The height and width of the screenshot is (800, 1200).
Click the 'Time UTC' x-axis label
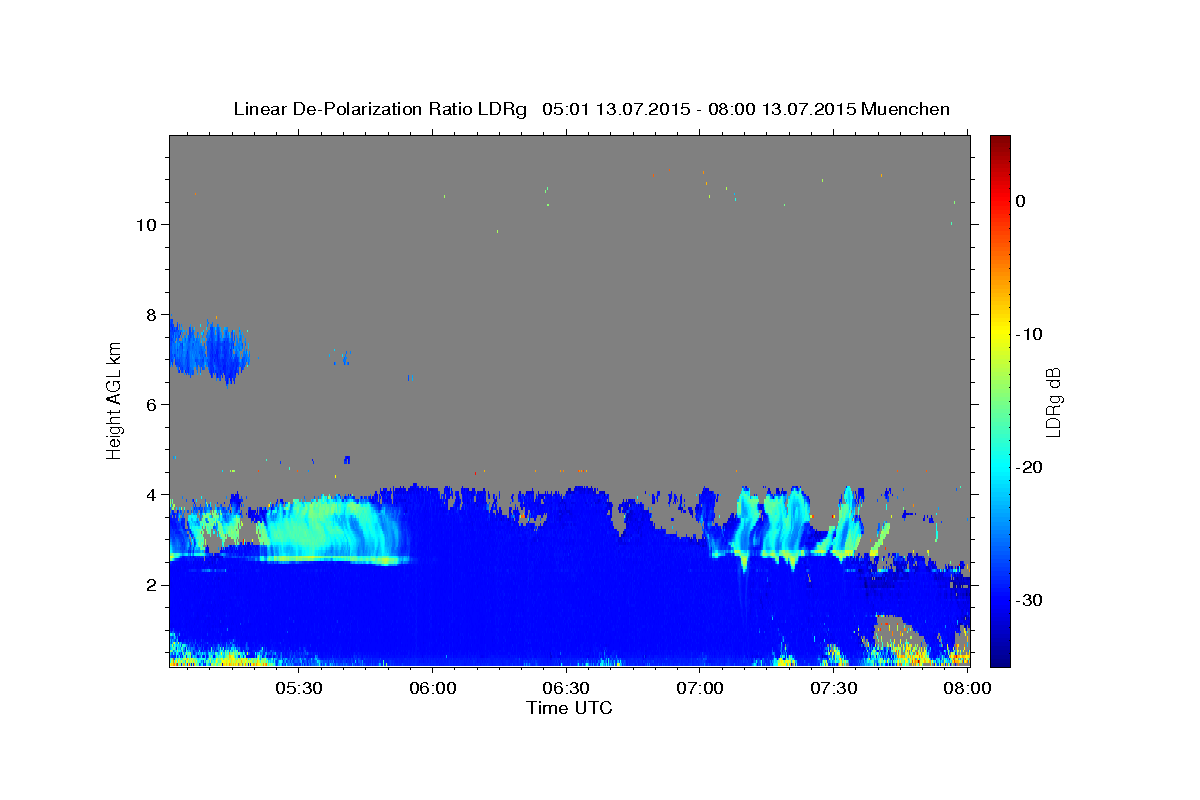click(x=569, y=708)
